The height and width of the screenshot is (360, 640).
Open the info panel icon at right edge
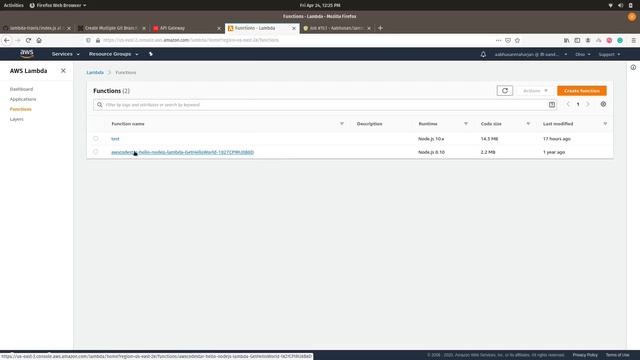pyautogui.click(x=633, y=67)
